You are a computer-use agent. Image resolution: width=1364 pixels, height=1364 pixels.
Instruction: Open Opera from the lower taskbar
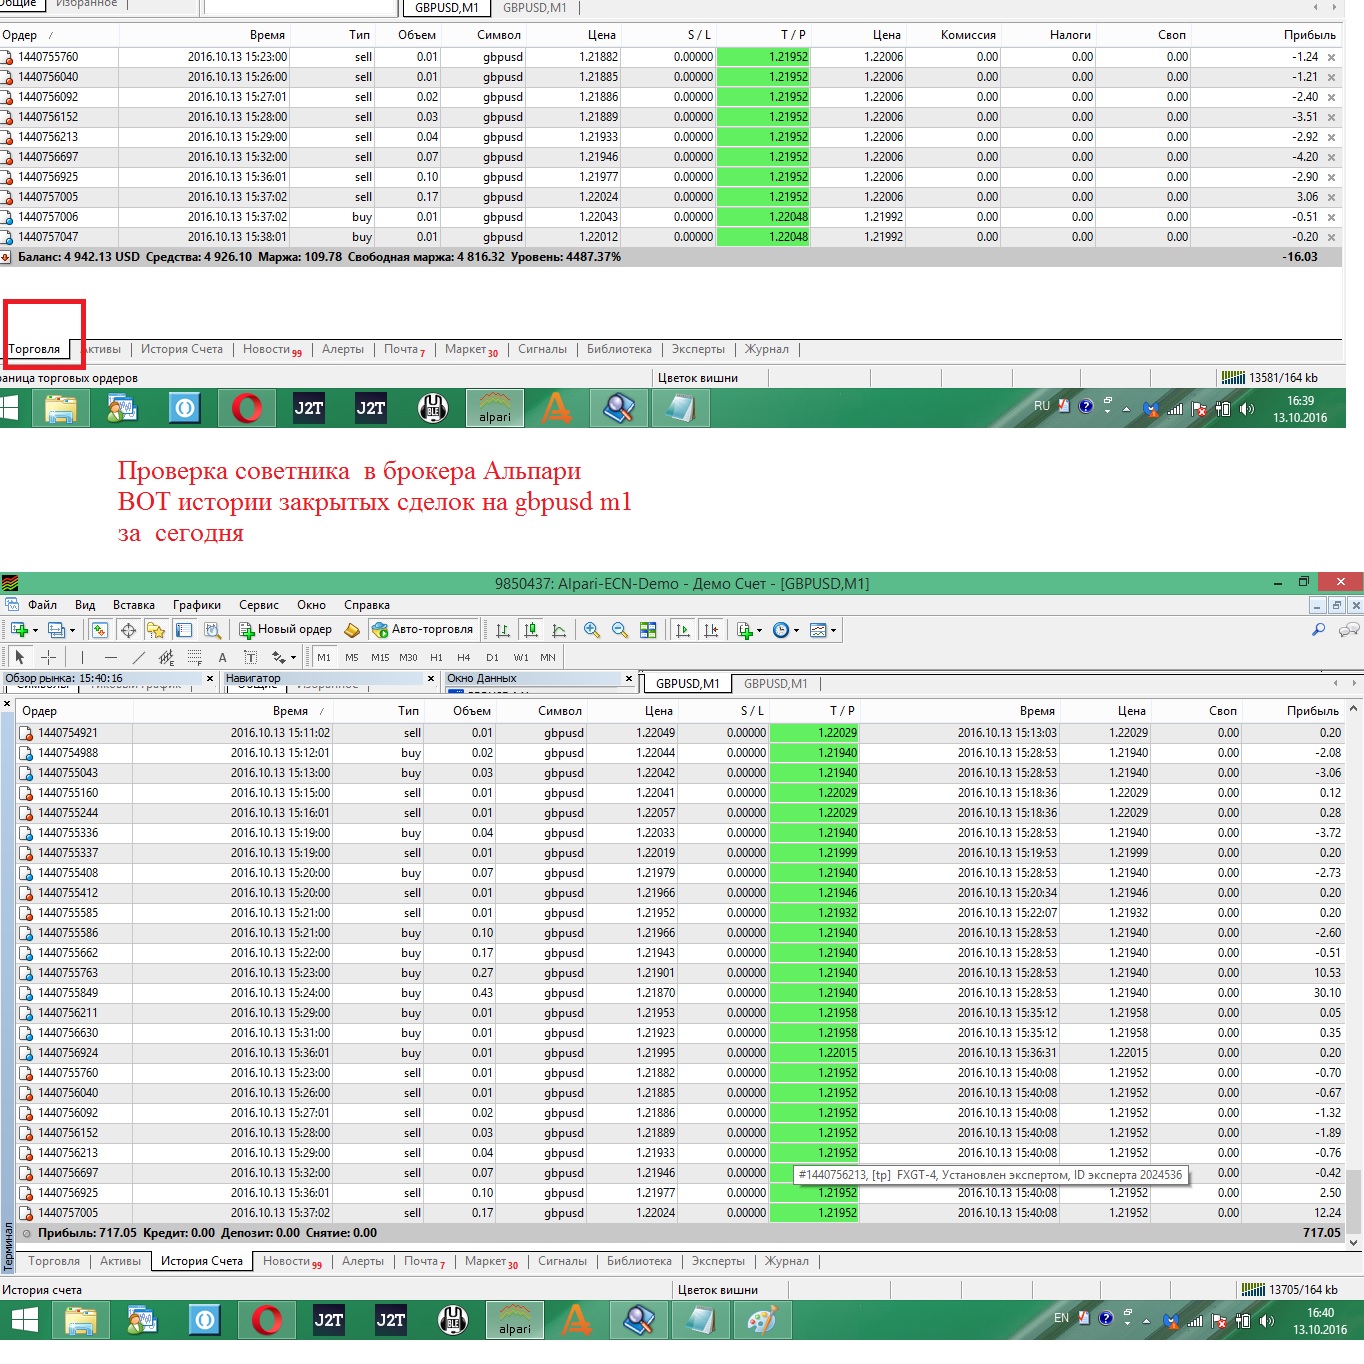click(267, 1320)
